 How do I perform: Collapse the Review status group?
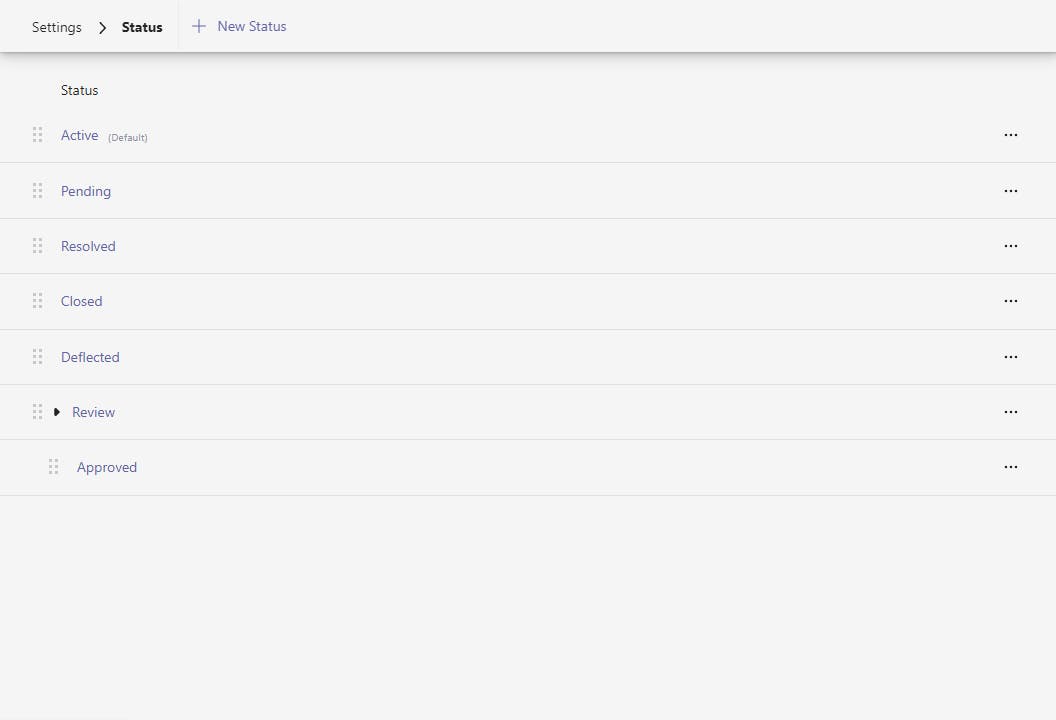pyautogui.click(x=57, y=412)
